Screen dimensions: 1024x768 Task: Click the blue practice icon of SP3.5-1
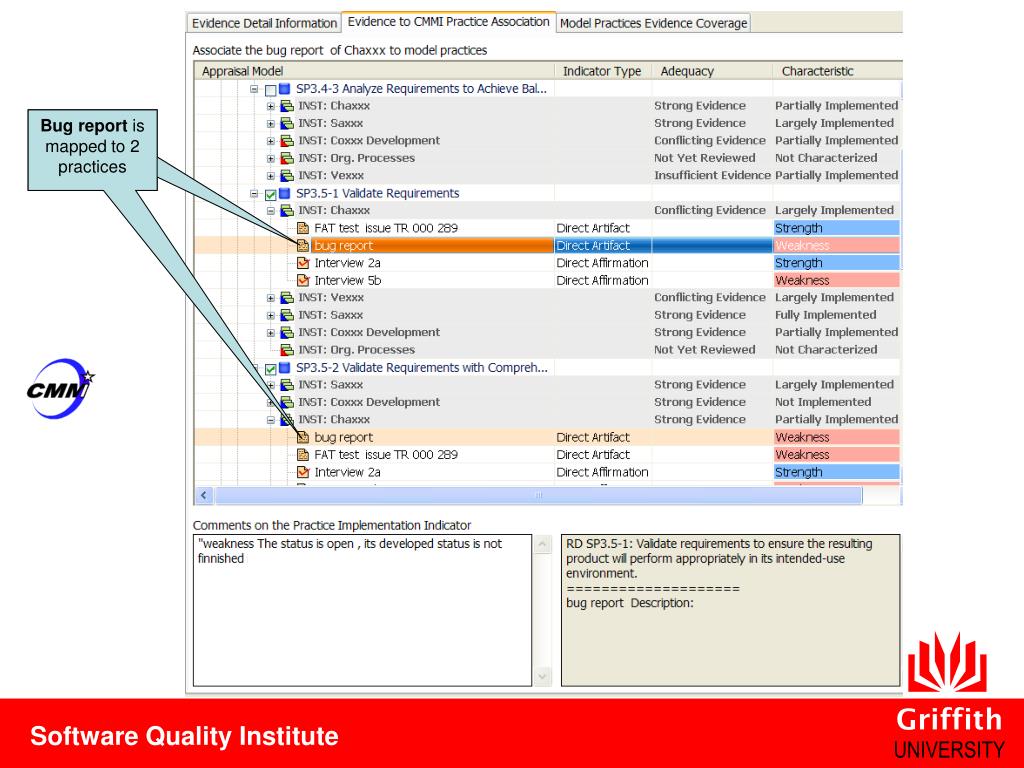click(x=285, y=193)
